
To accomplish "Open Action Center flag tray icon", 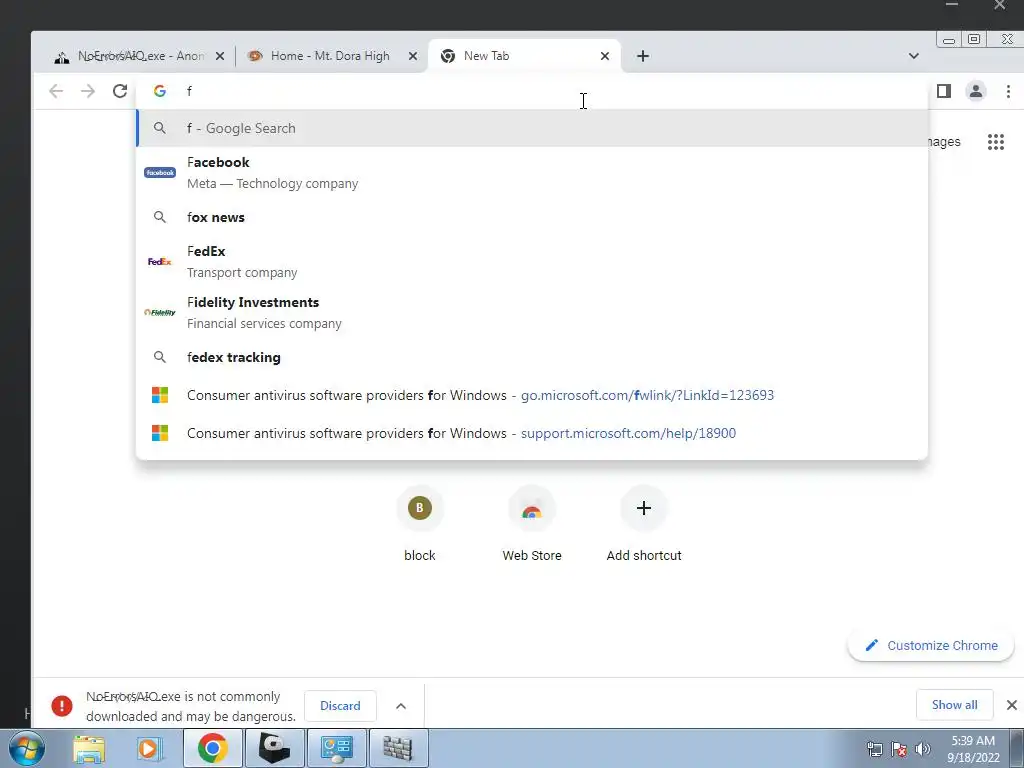I will [x=899, y=749].
